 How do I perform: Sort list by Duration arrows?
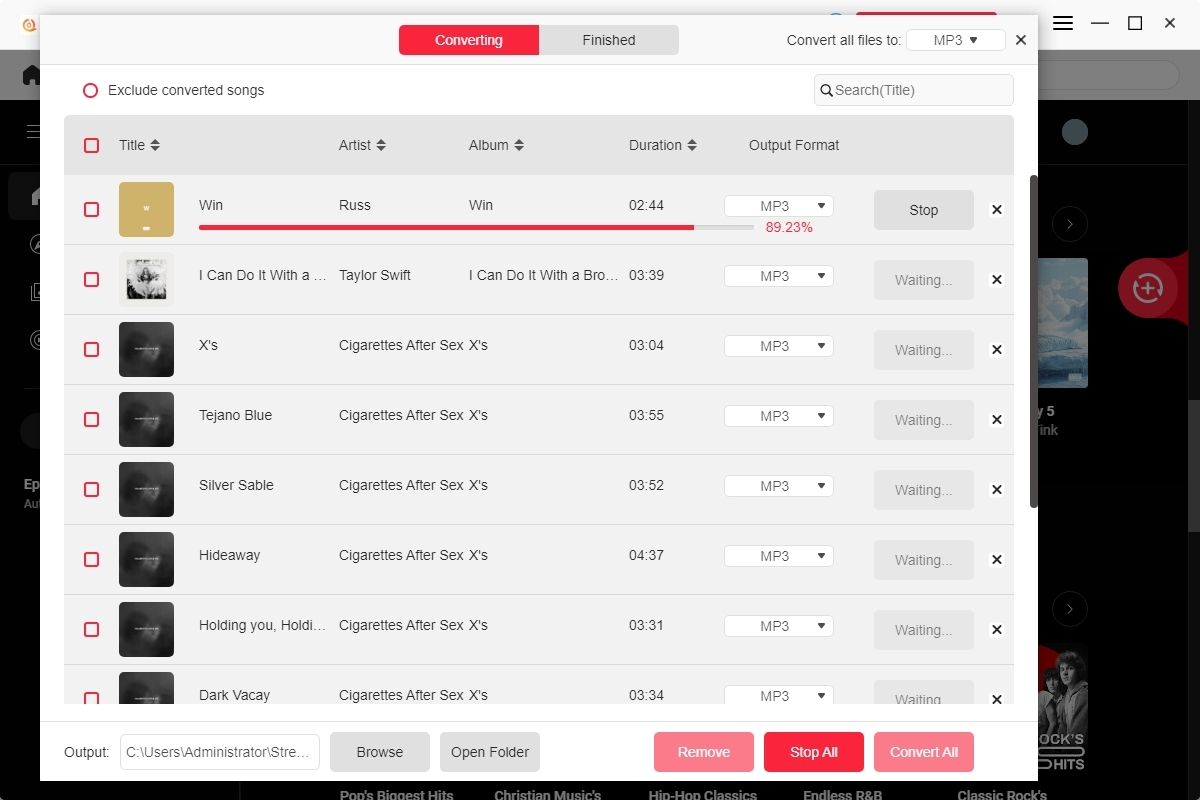[692, 145]
